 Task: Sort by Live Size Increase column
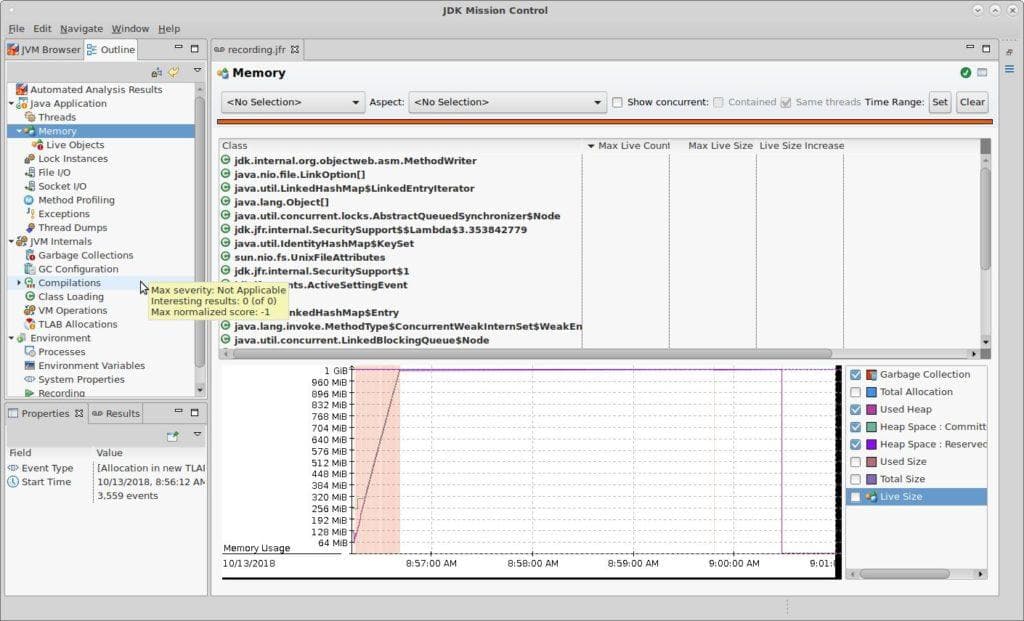pyautogui.click(x=801, y=146)
